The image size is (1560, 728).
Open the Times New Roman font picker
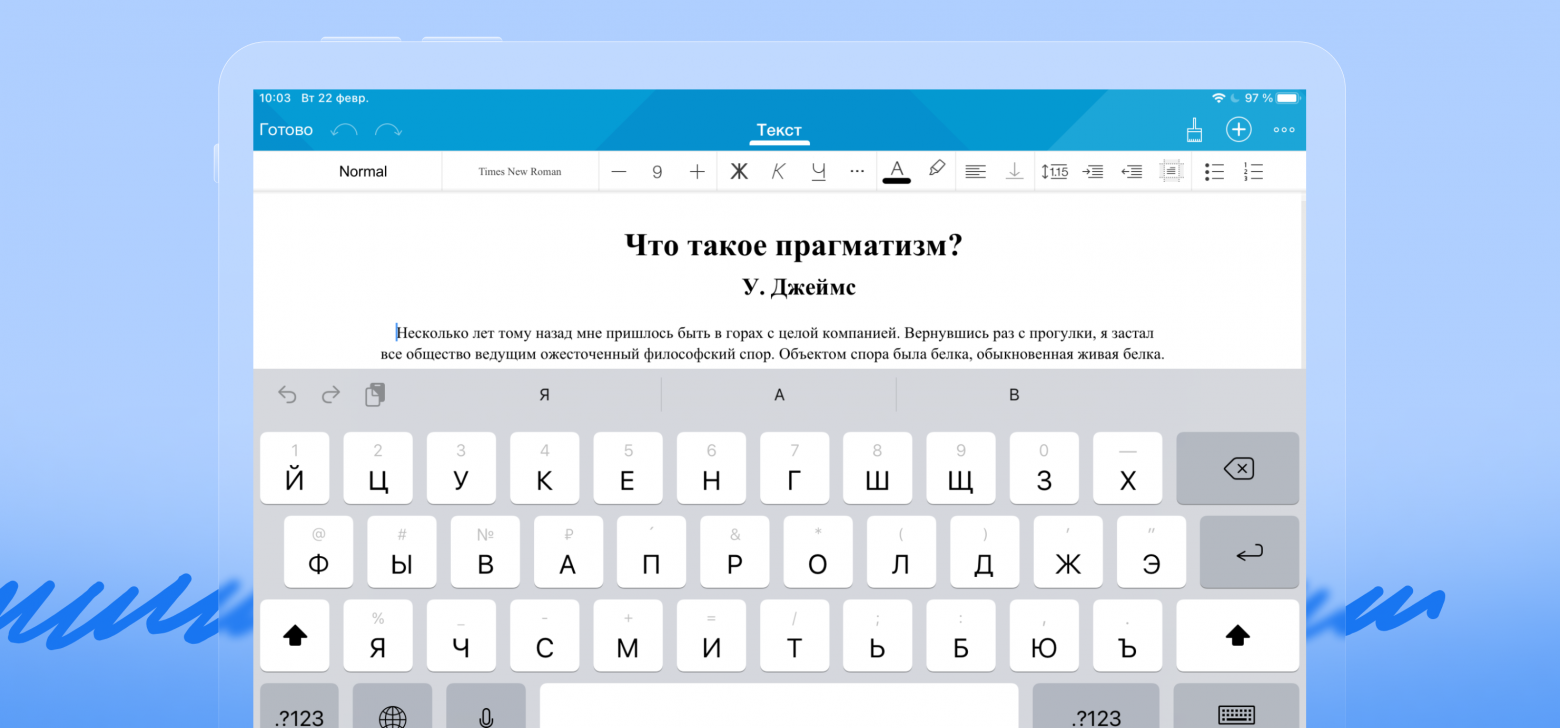coord(519,172)
